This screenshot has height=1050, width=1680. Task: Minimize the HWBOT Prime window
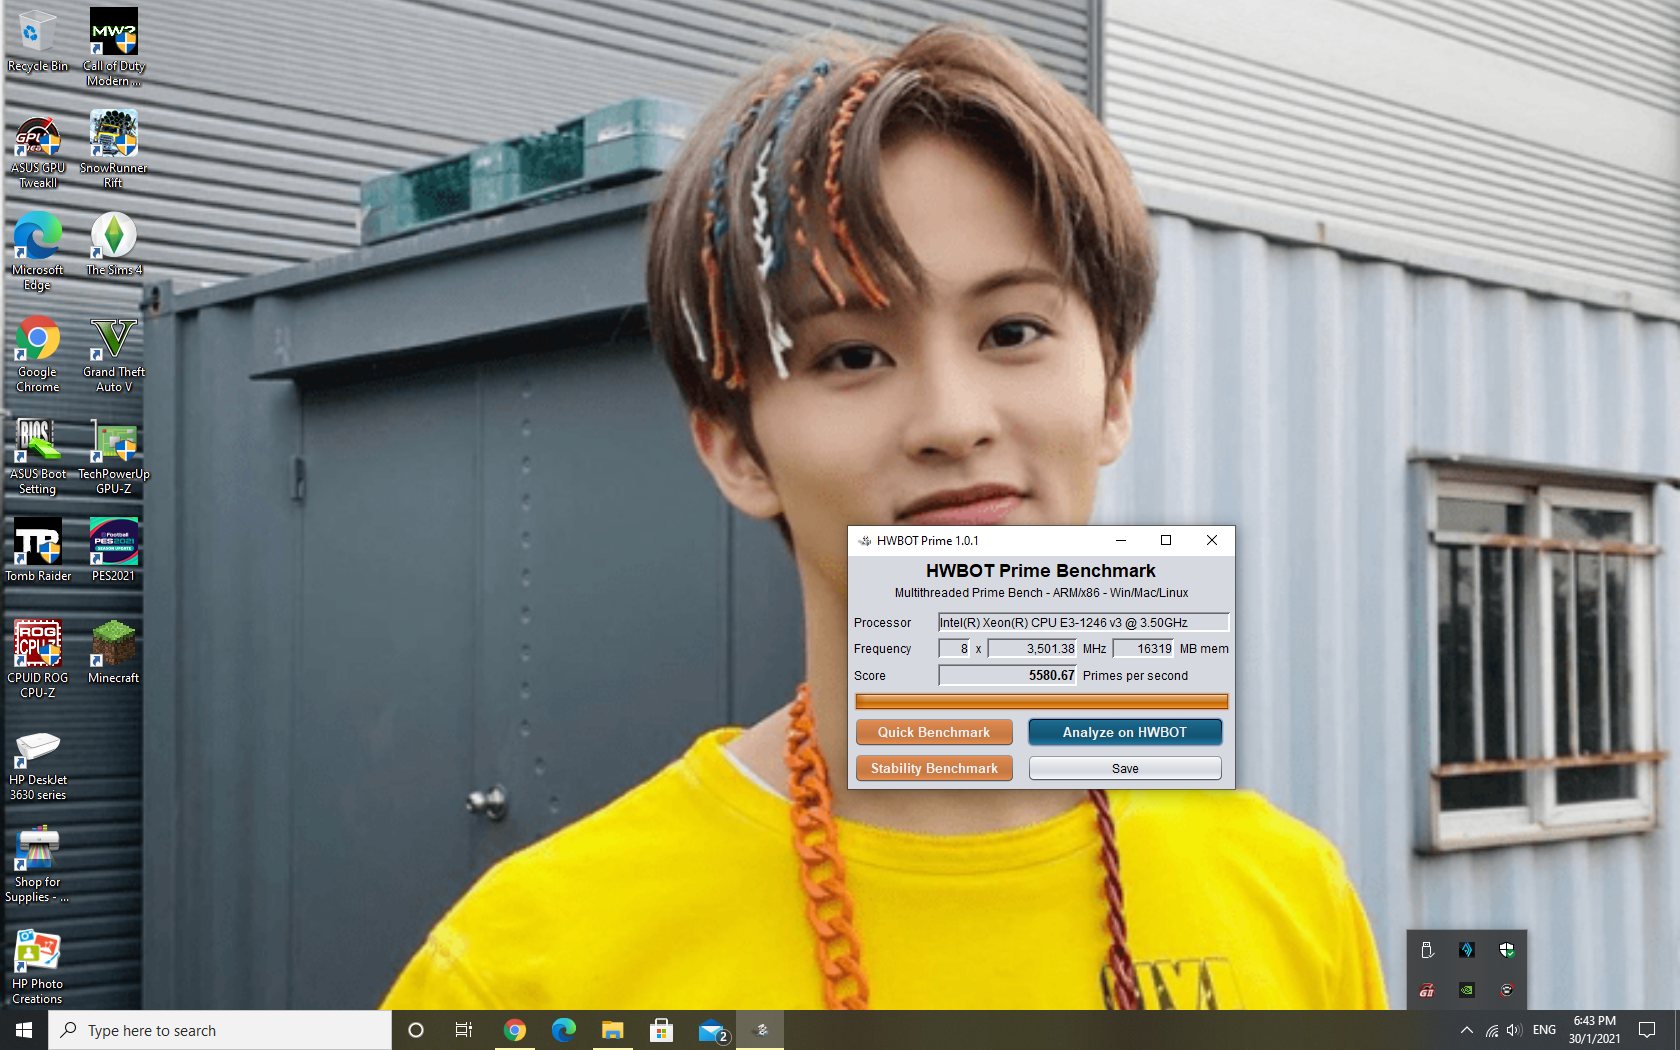pos(1121,540)
